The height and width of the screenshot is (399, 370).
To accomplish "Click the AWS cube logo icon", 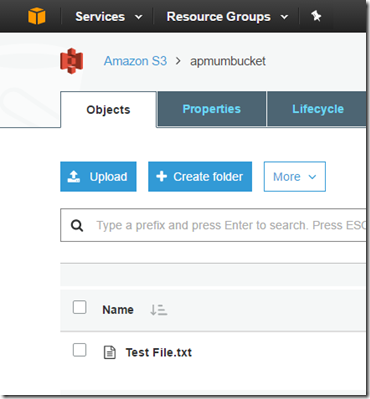I will click(37, 16).
